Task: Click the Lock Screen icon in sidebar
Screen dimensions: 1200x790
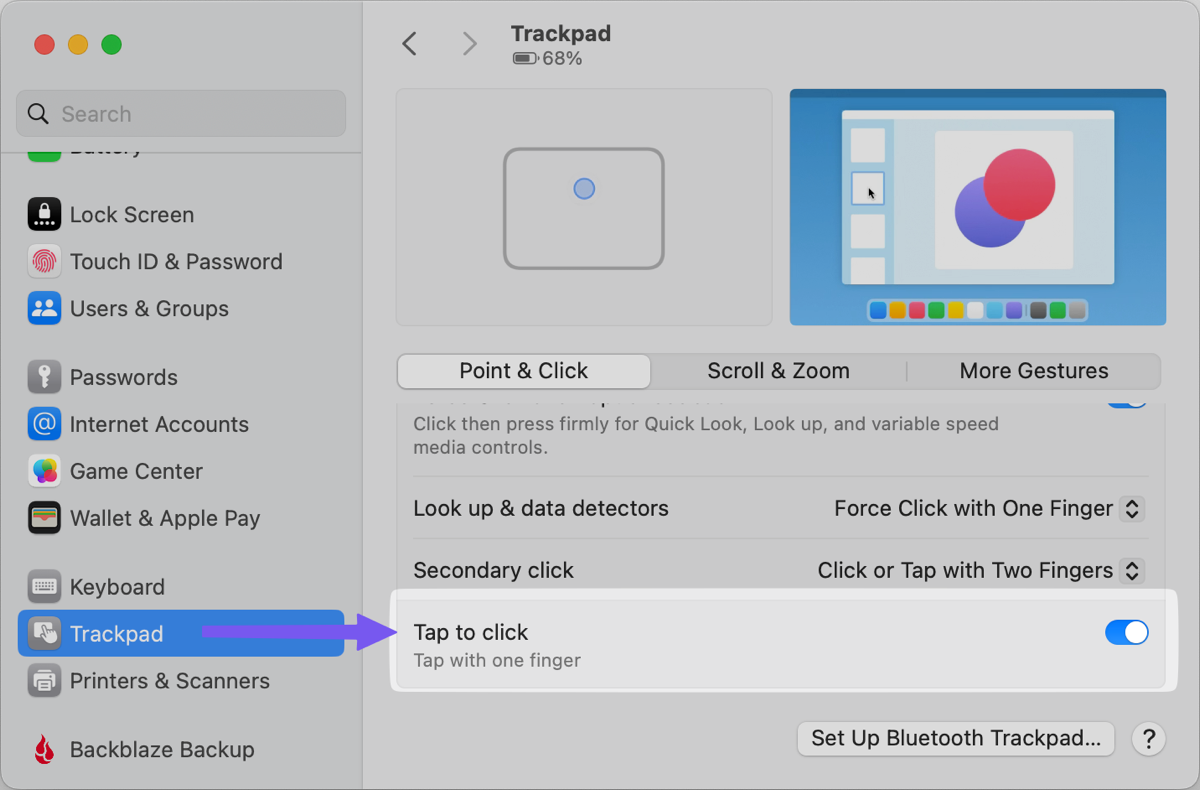Action: click(x=44, y=214)
